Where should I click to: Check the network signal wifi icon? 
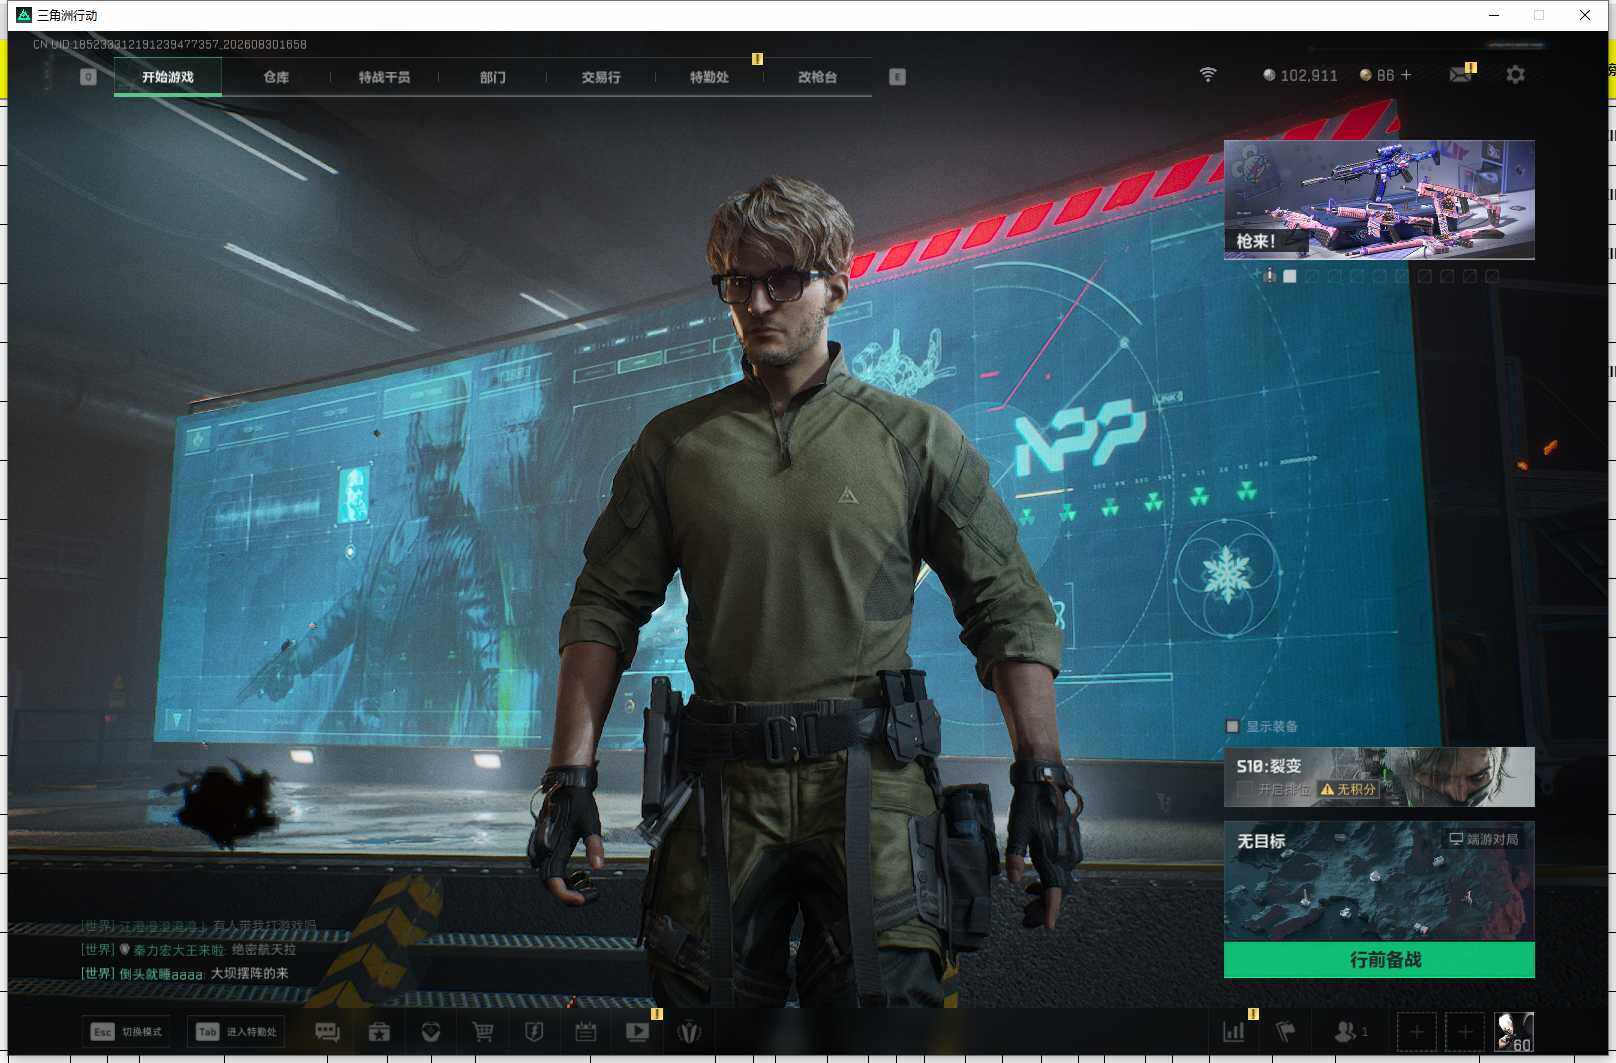1208,75
